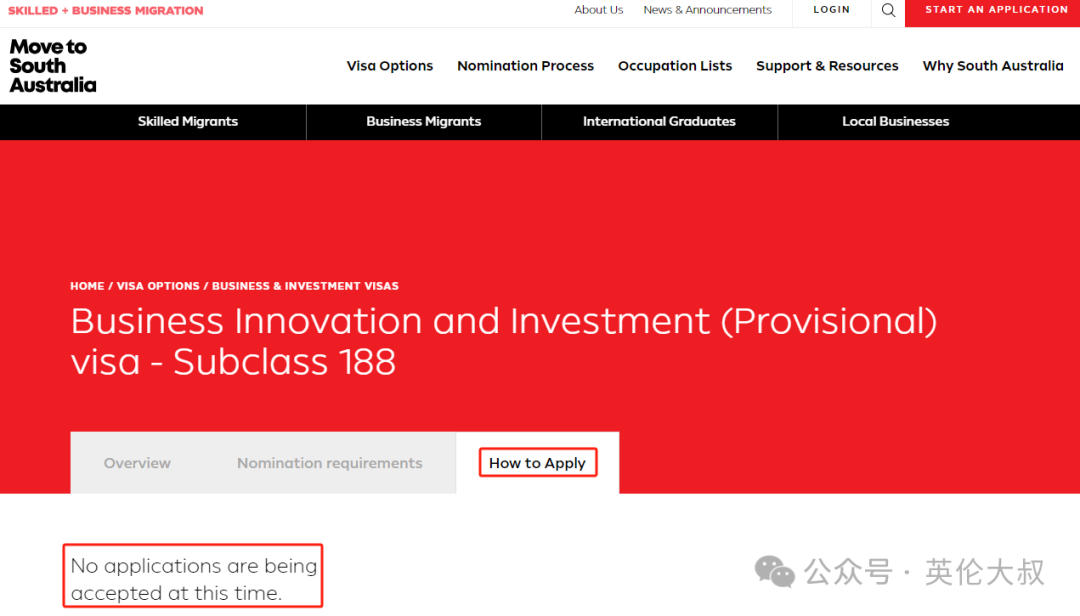
Task: Select the Local Businesses section
Action: pyautogui.click(x=895, y=122)
